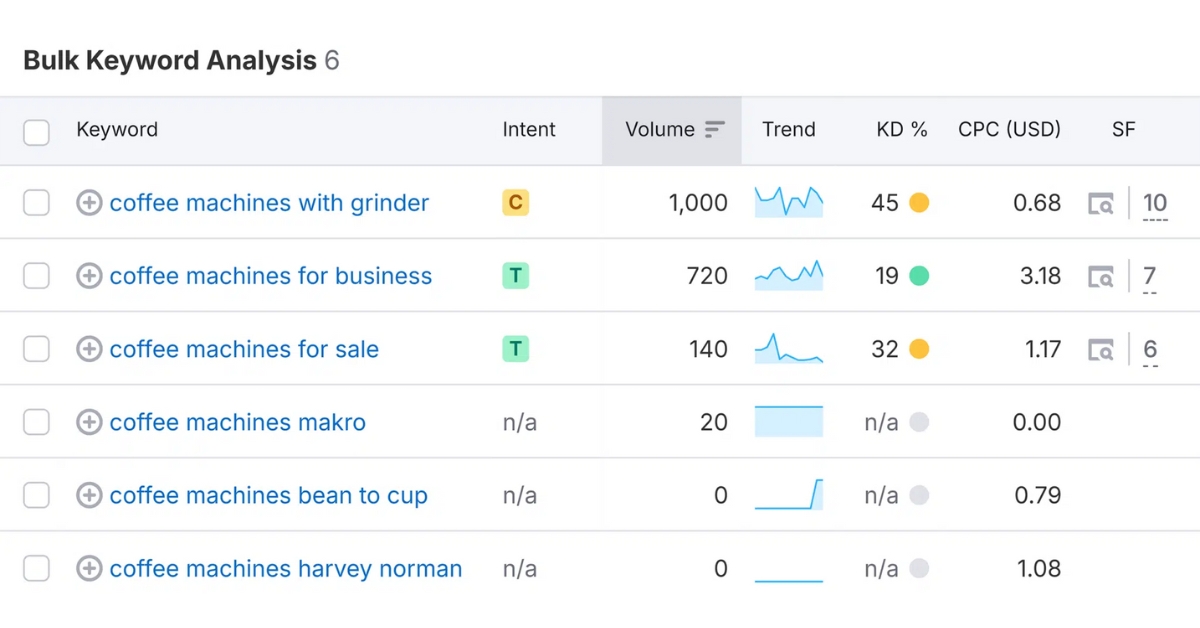Open SERP view for 'coffee machines for business'
This screenshot has height=628, width=1200.
pos(1101,277)
